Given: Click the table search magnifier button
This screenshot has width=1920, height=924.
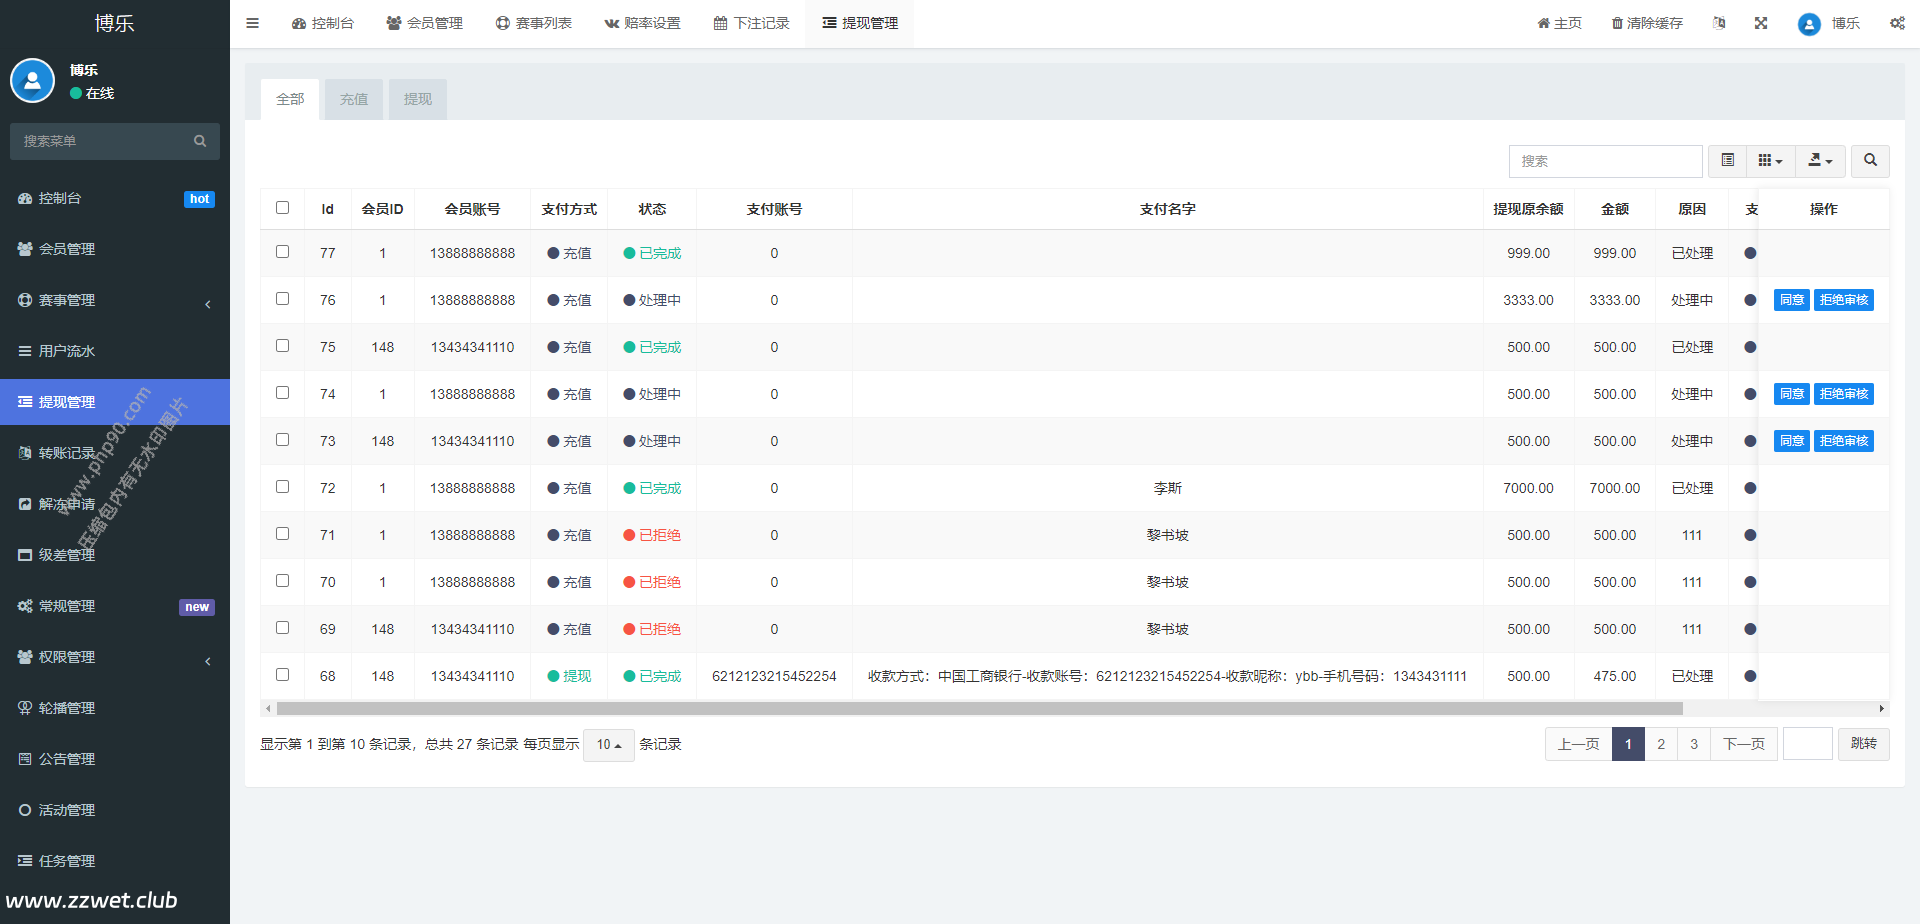Looking at the screenshot, I should 1870,160.
